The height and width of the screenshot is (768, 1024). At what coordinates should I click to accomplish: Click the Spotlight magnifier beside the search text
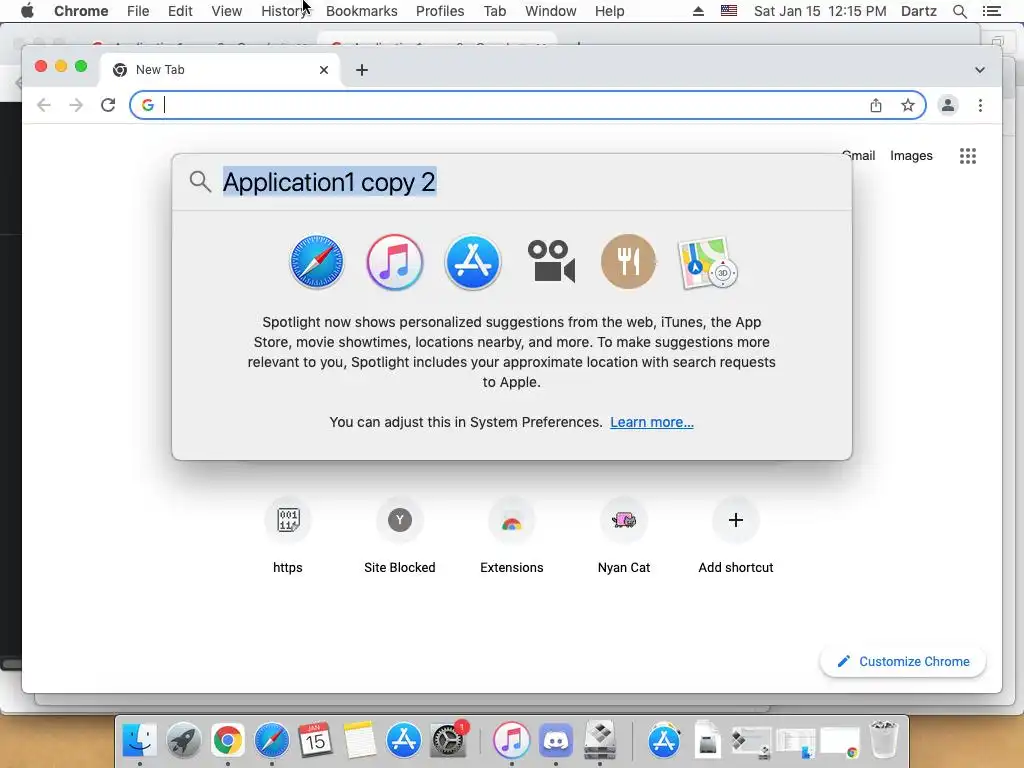(x=200, y=182)
